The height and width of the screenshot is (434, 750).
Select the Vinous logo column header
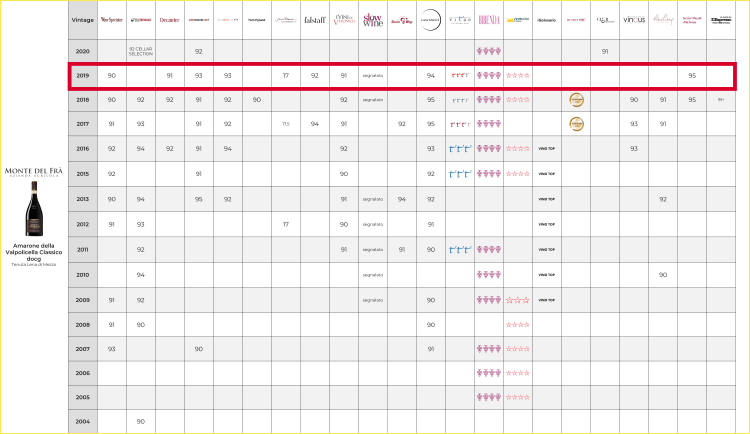(x=634, y=20)
